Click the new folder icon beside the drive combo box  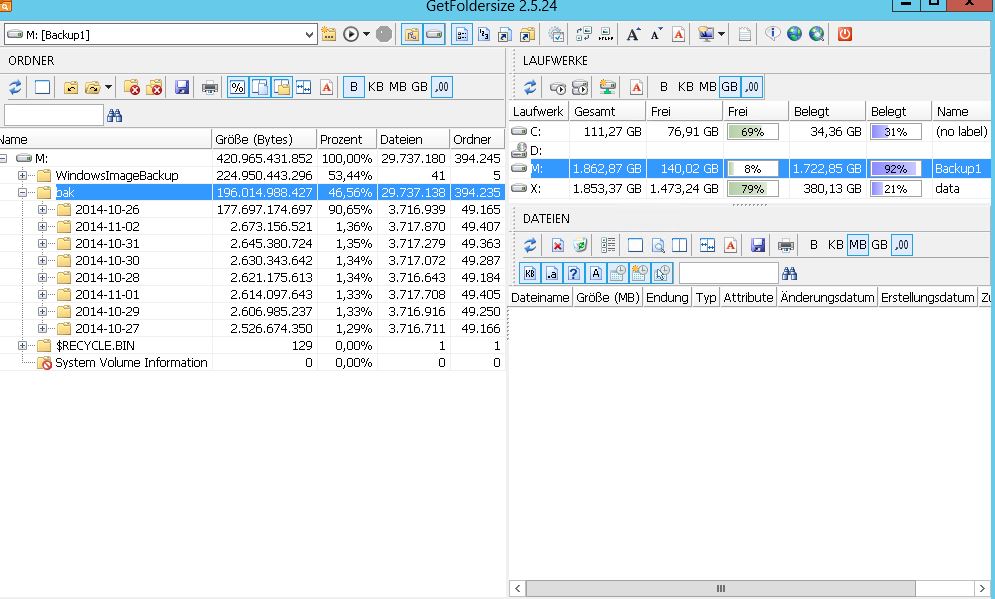click(x=329, y=34)
